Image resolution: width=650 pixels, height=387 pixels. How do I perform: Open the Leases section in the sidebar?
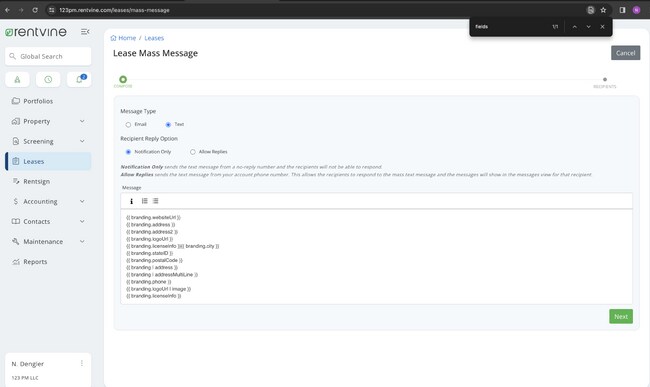coord(48,161)
